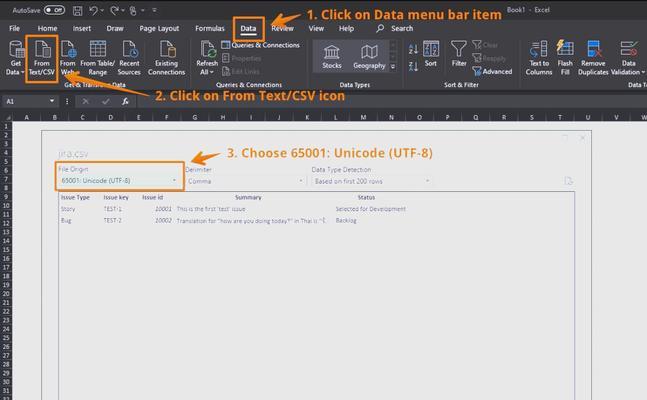Click the Refresh All button
This screenshot has height=400, width=647.
click(x=207, y=58)
